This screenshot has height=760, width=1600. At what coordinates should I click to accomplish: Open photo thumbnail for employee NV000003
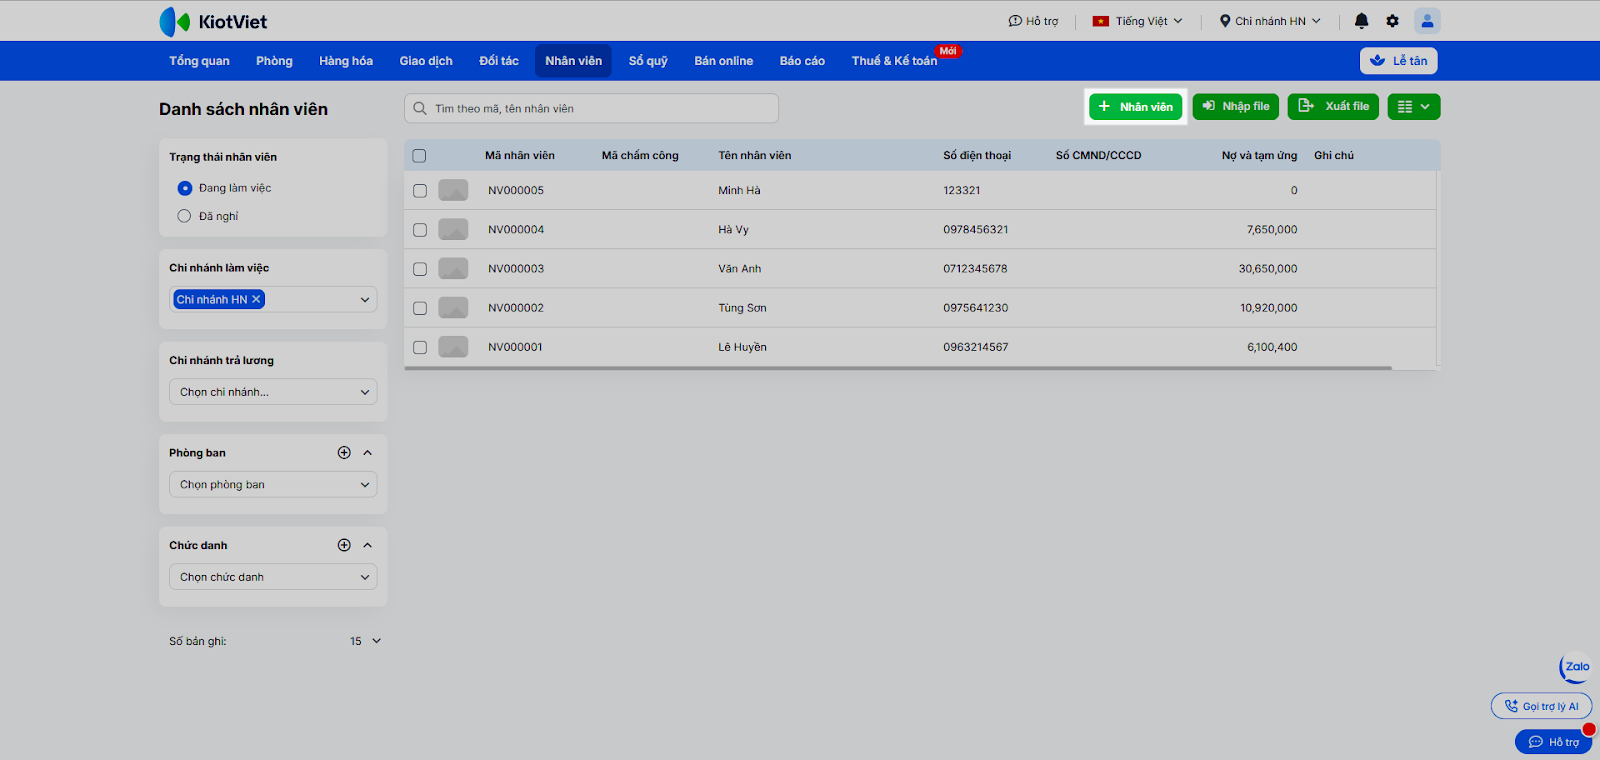coord(453,269)
